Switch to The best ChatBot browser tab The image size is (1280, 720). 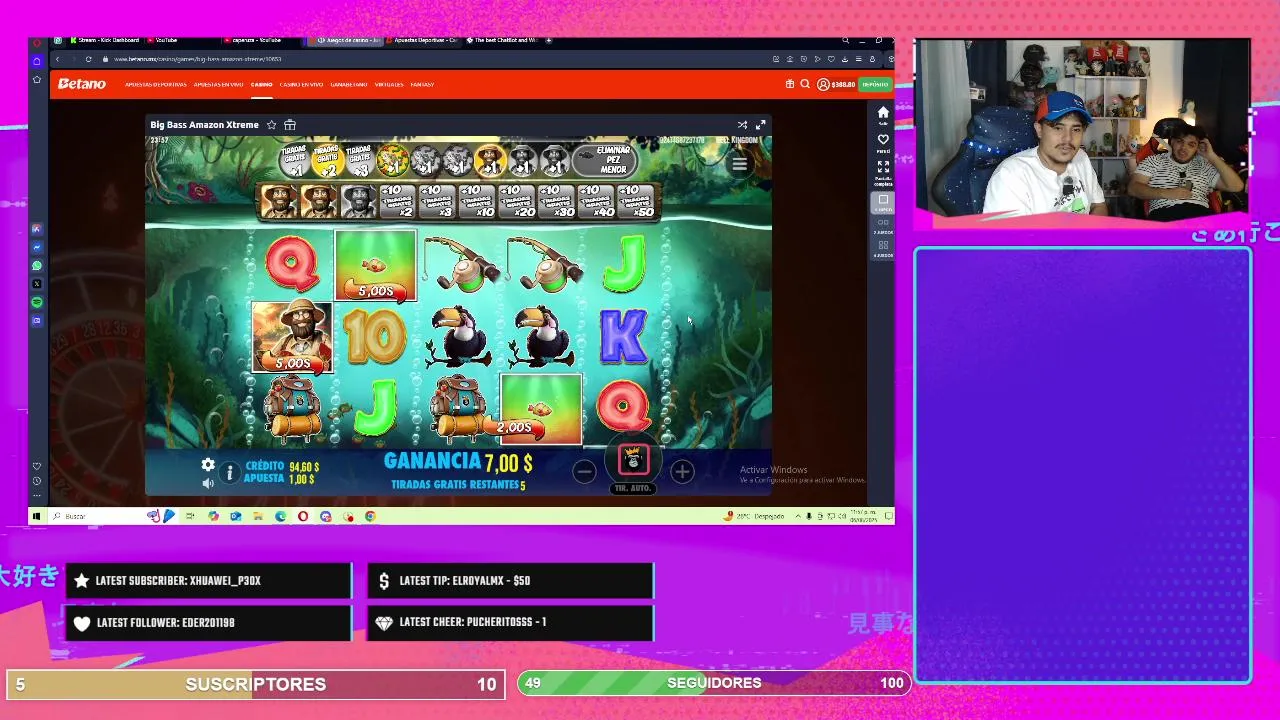coord(502,40)
